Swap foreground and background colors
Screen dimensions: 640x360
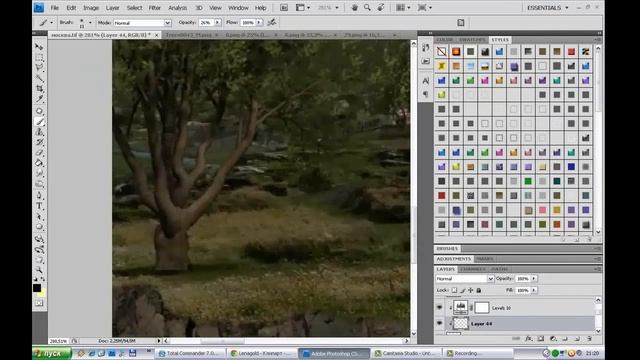point(43,280)
